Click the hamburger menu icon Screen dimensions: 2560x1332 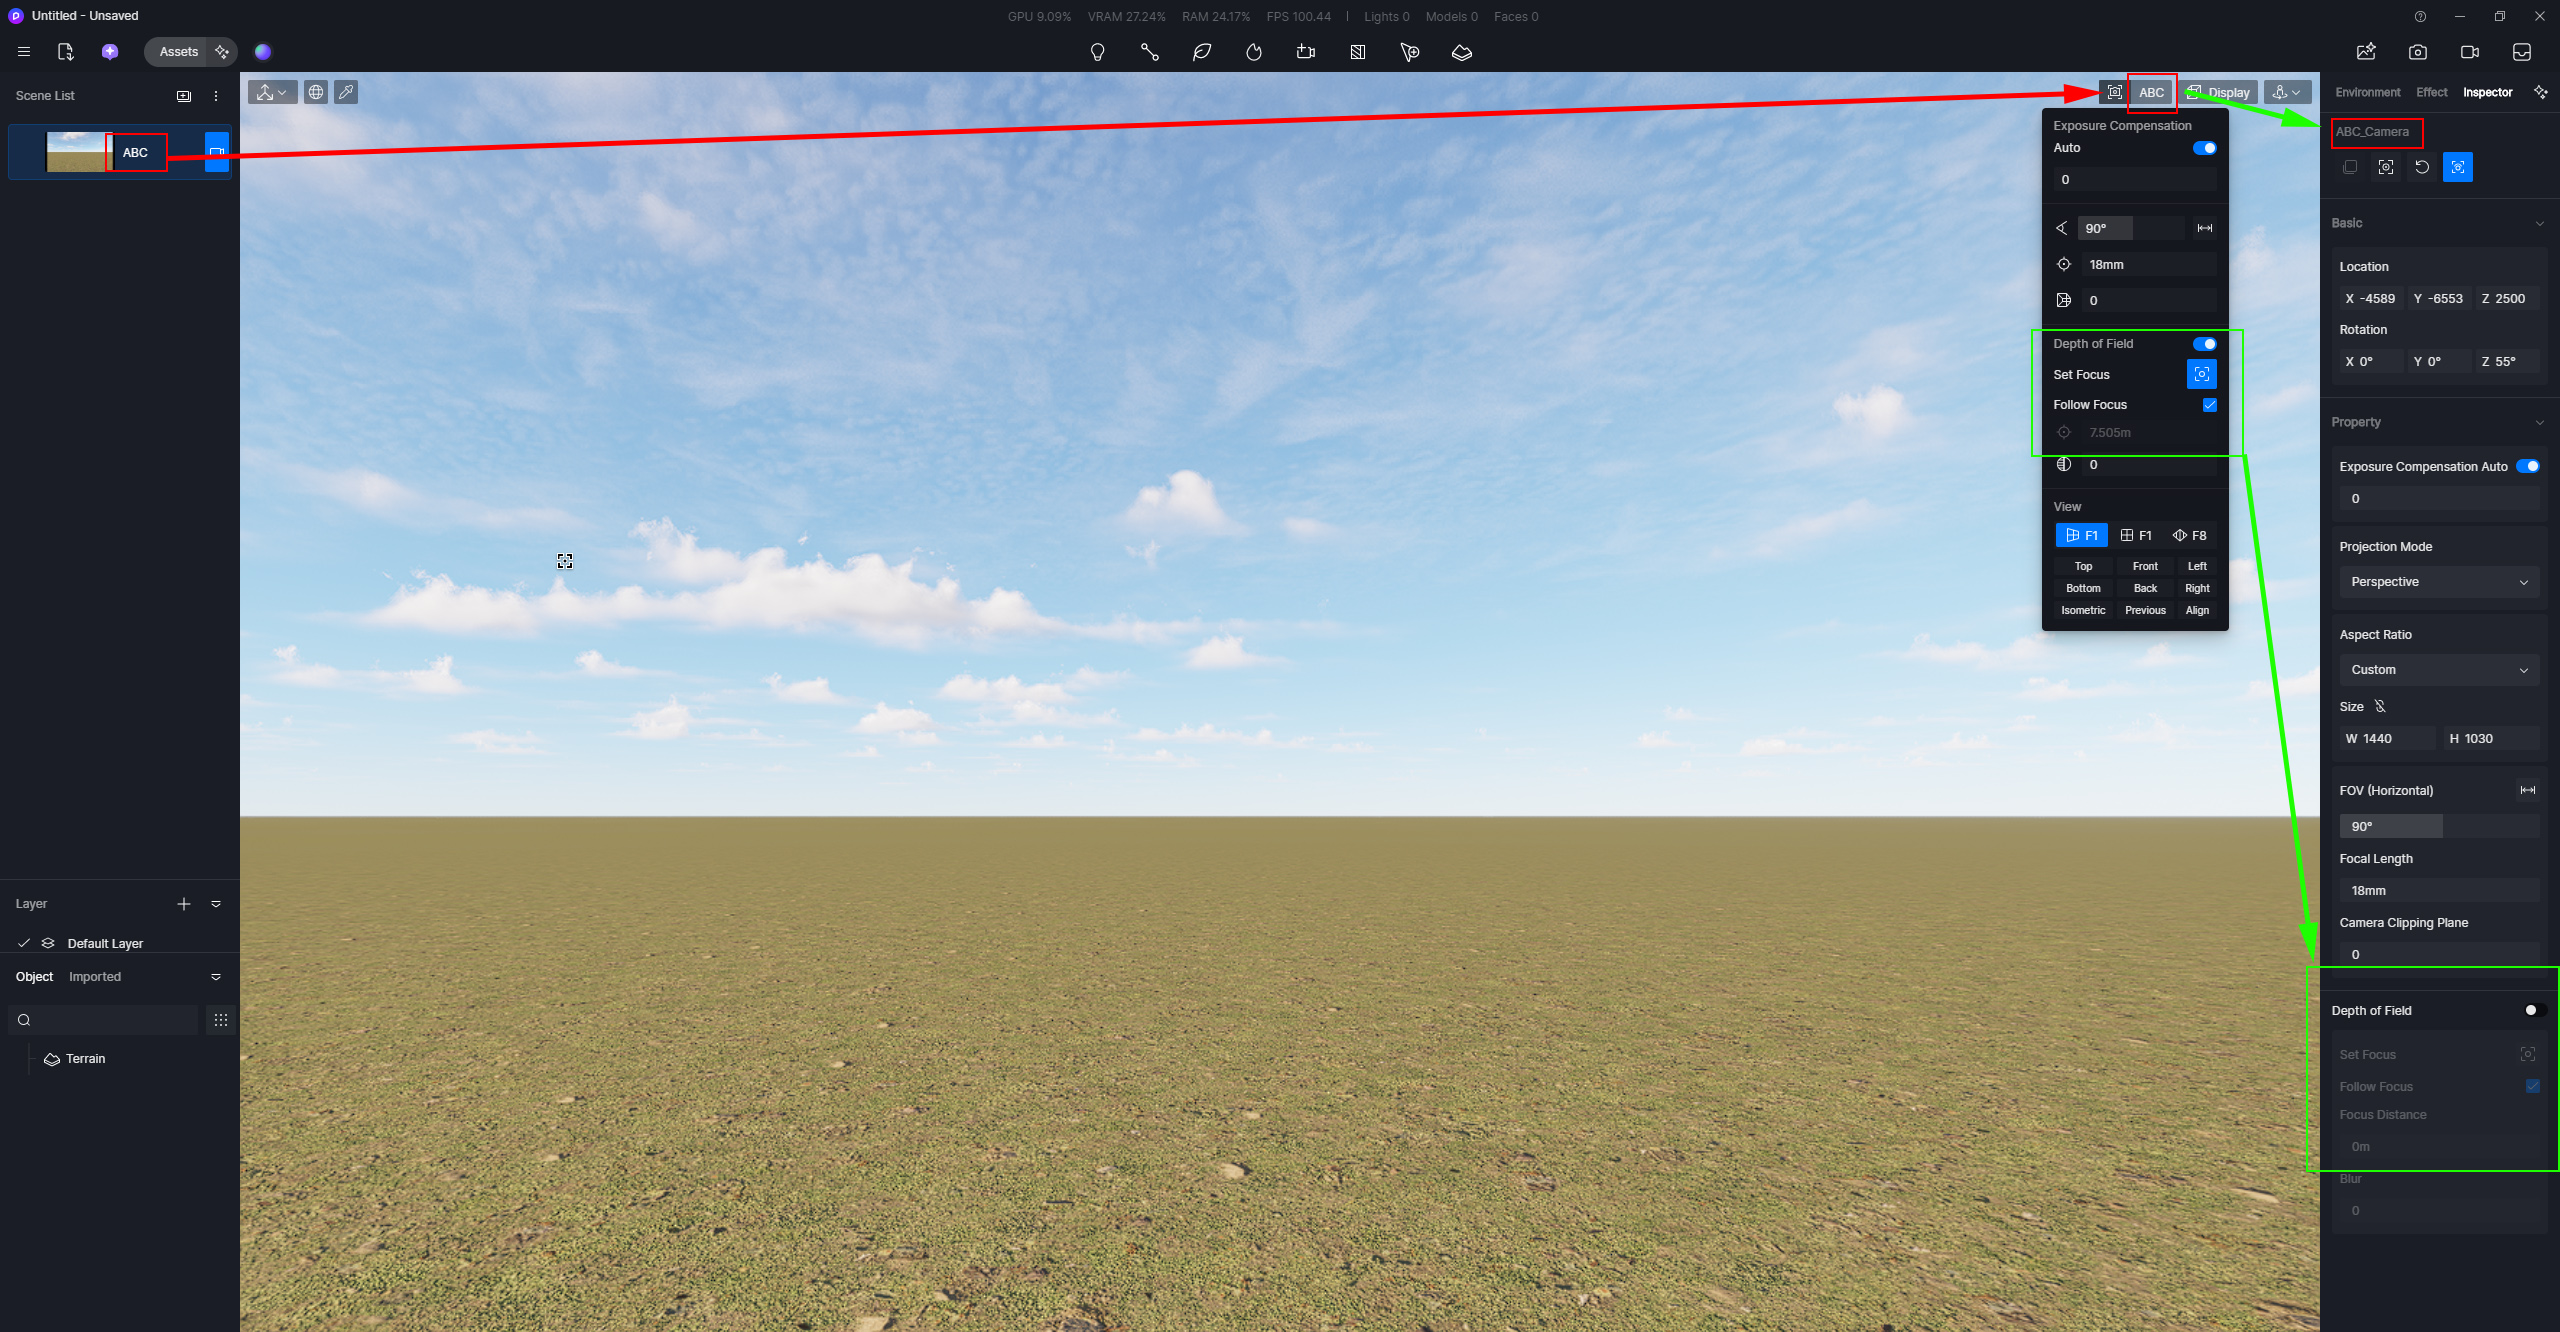click(24, 52)
